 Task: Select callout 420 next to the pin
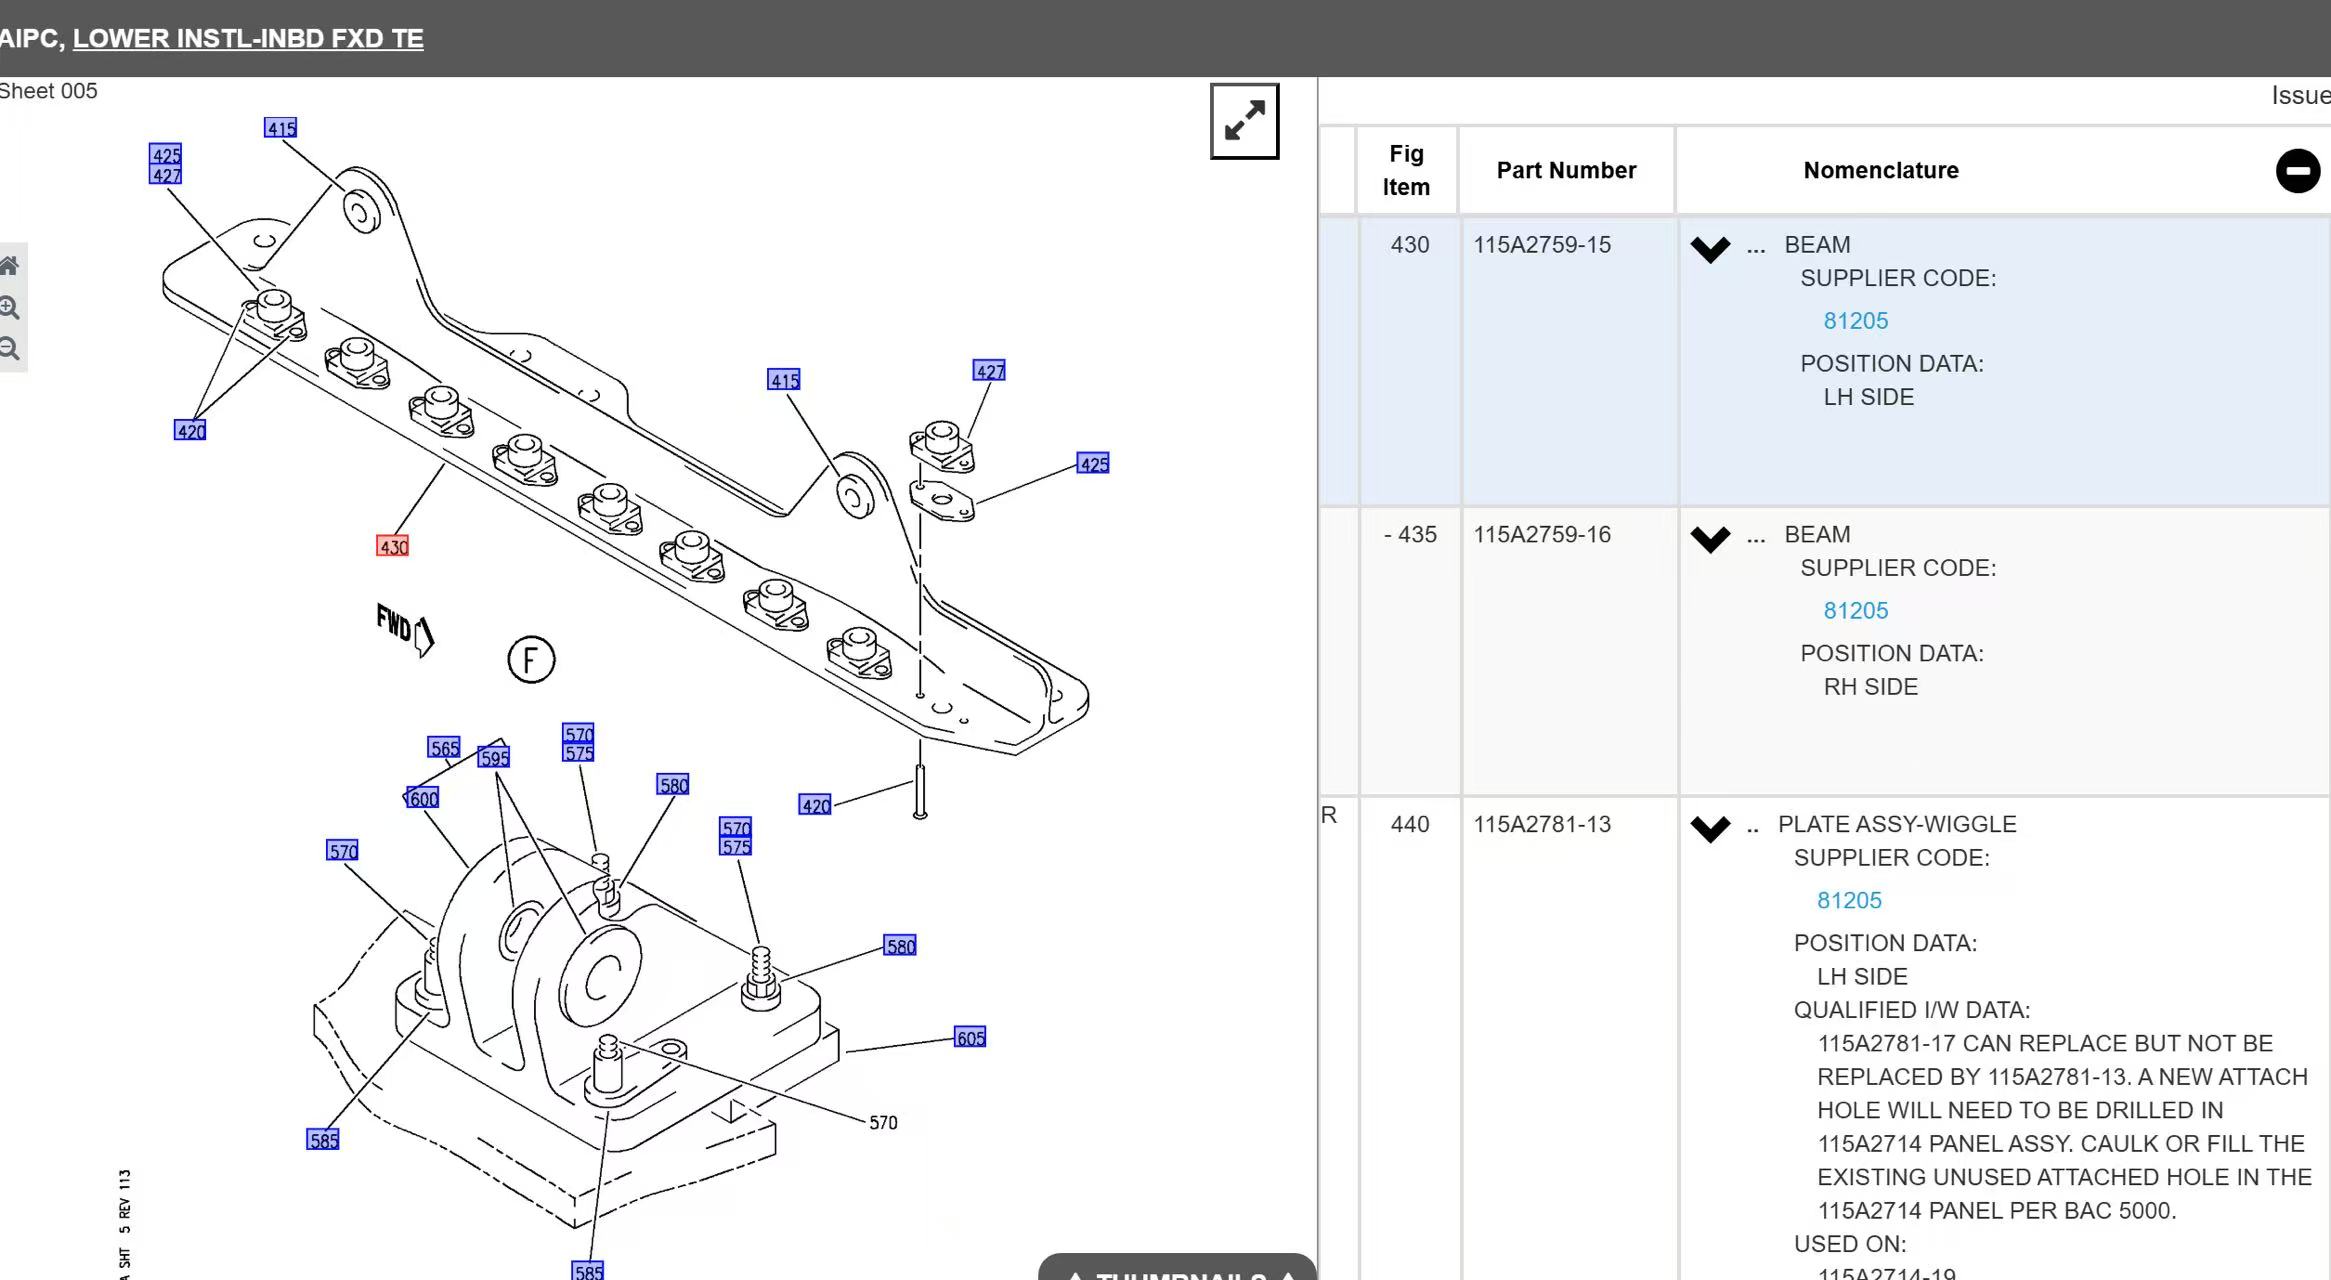point(815,805)
